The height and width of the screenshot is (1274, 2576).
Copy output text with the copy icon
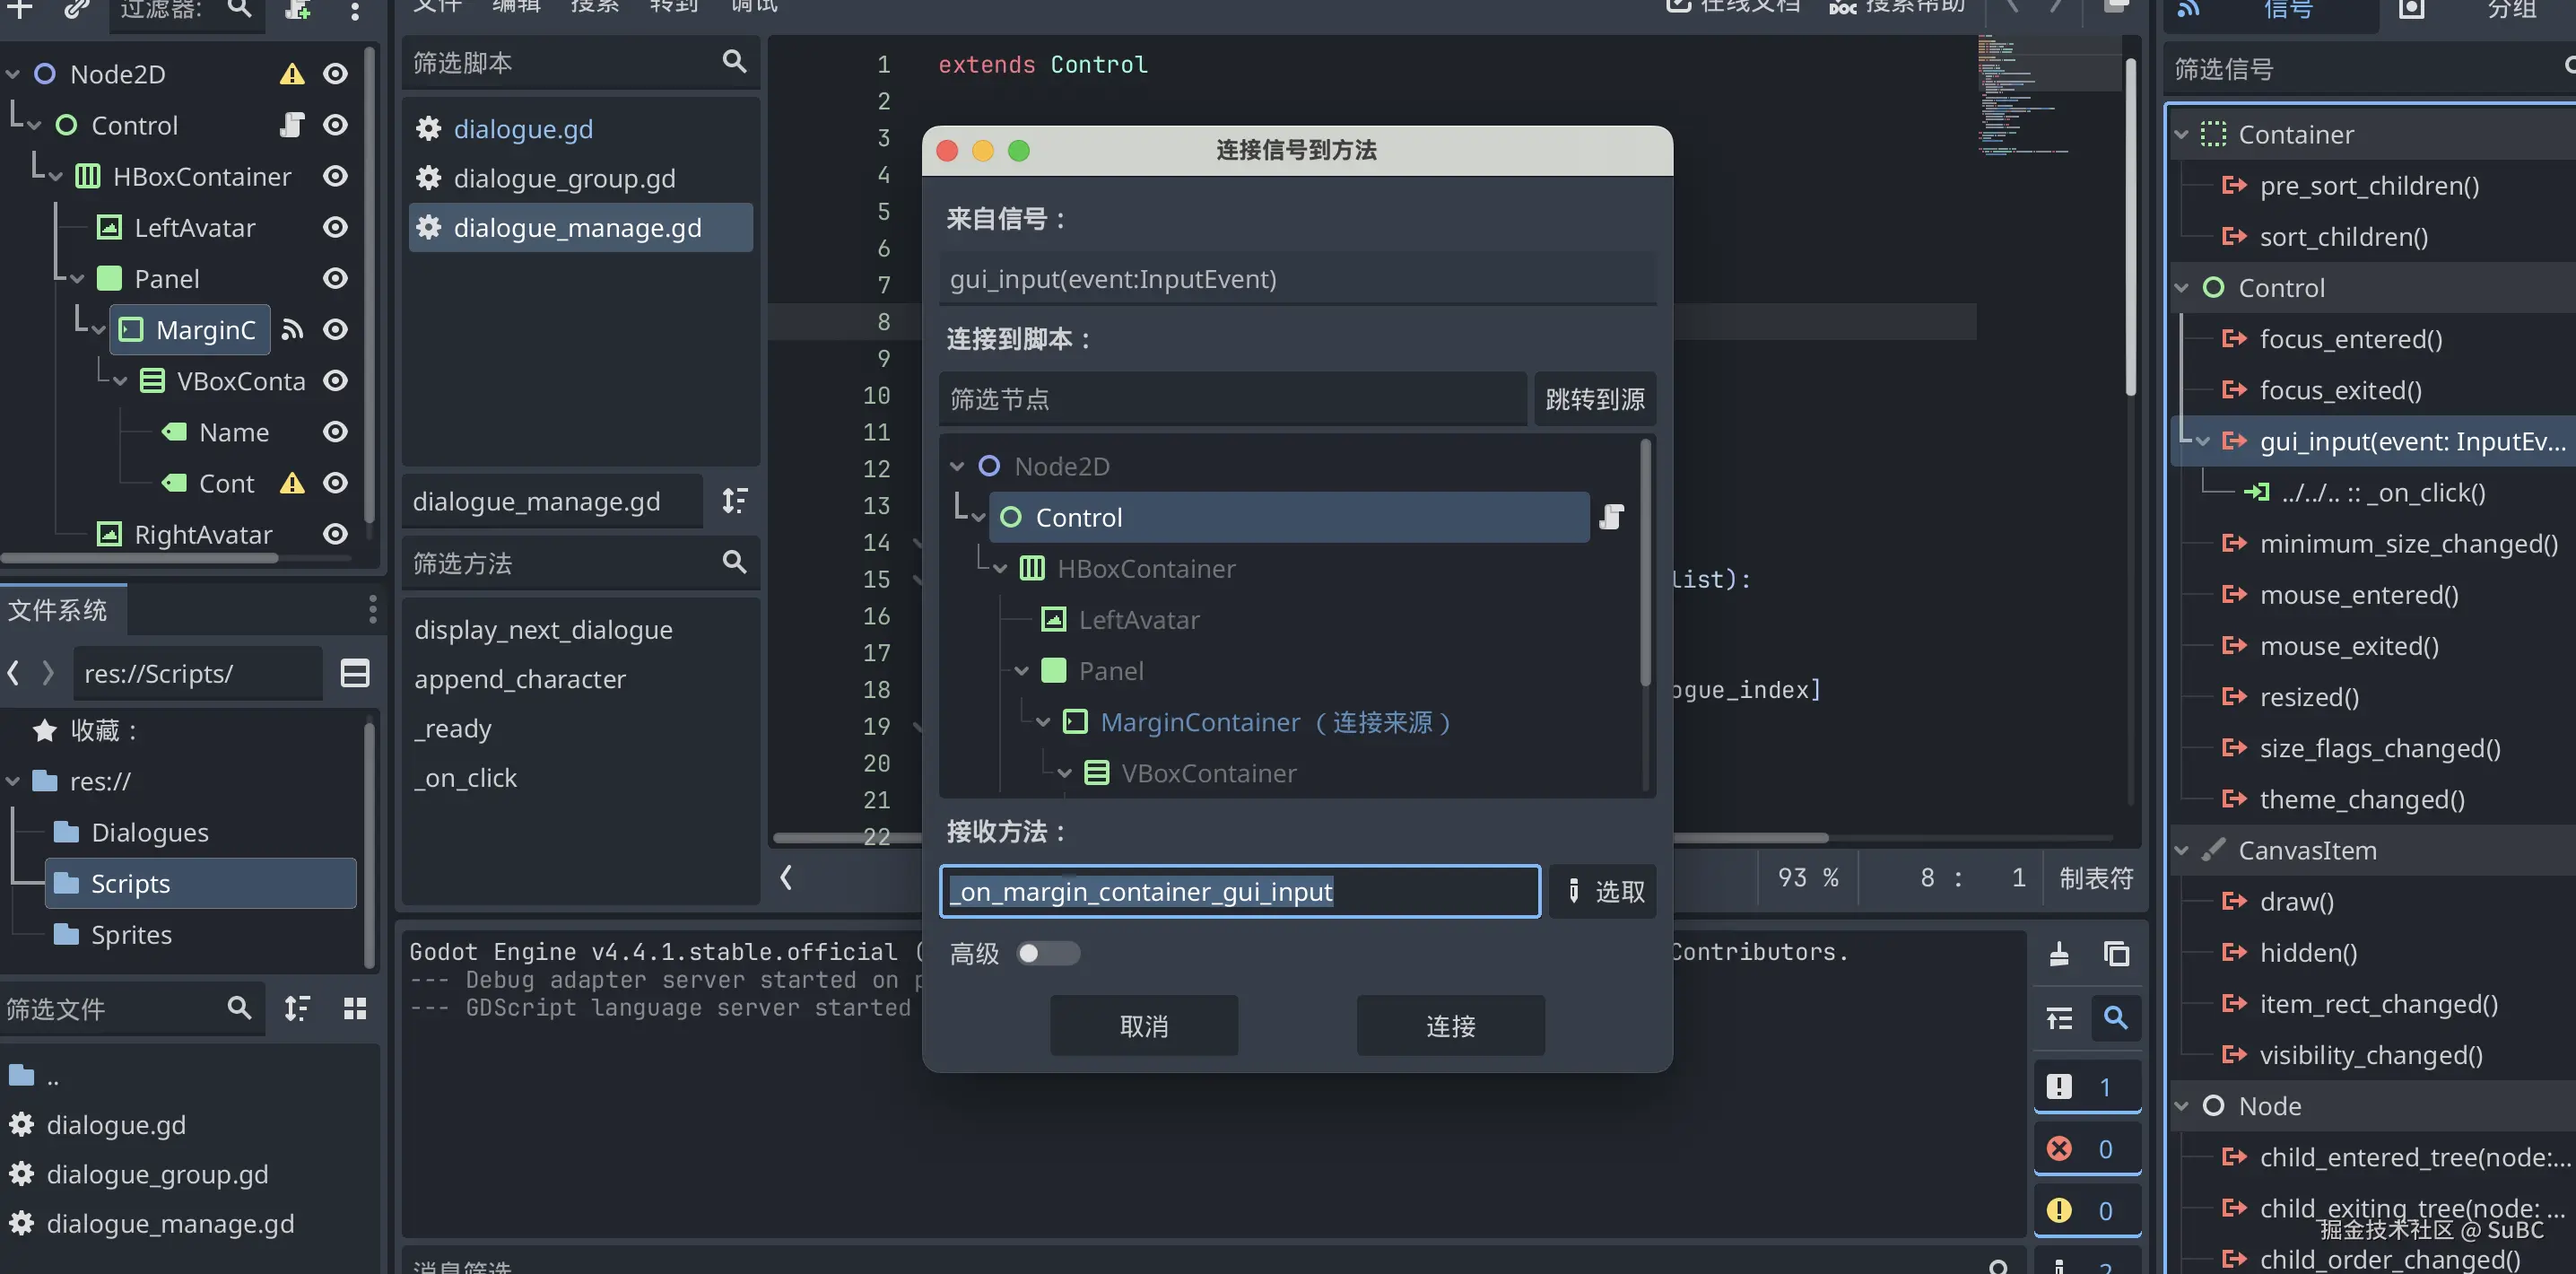point(2117,953)
